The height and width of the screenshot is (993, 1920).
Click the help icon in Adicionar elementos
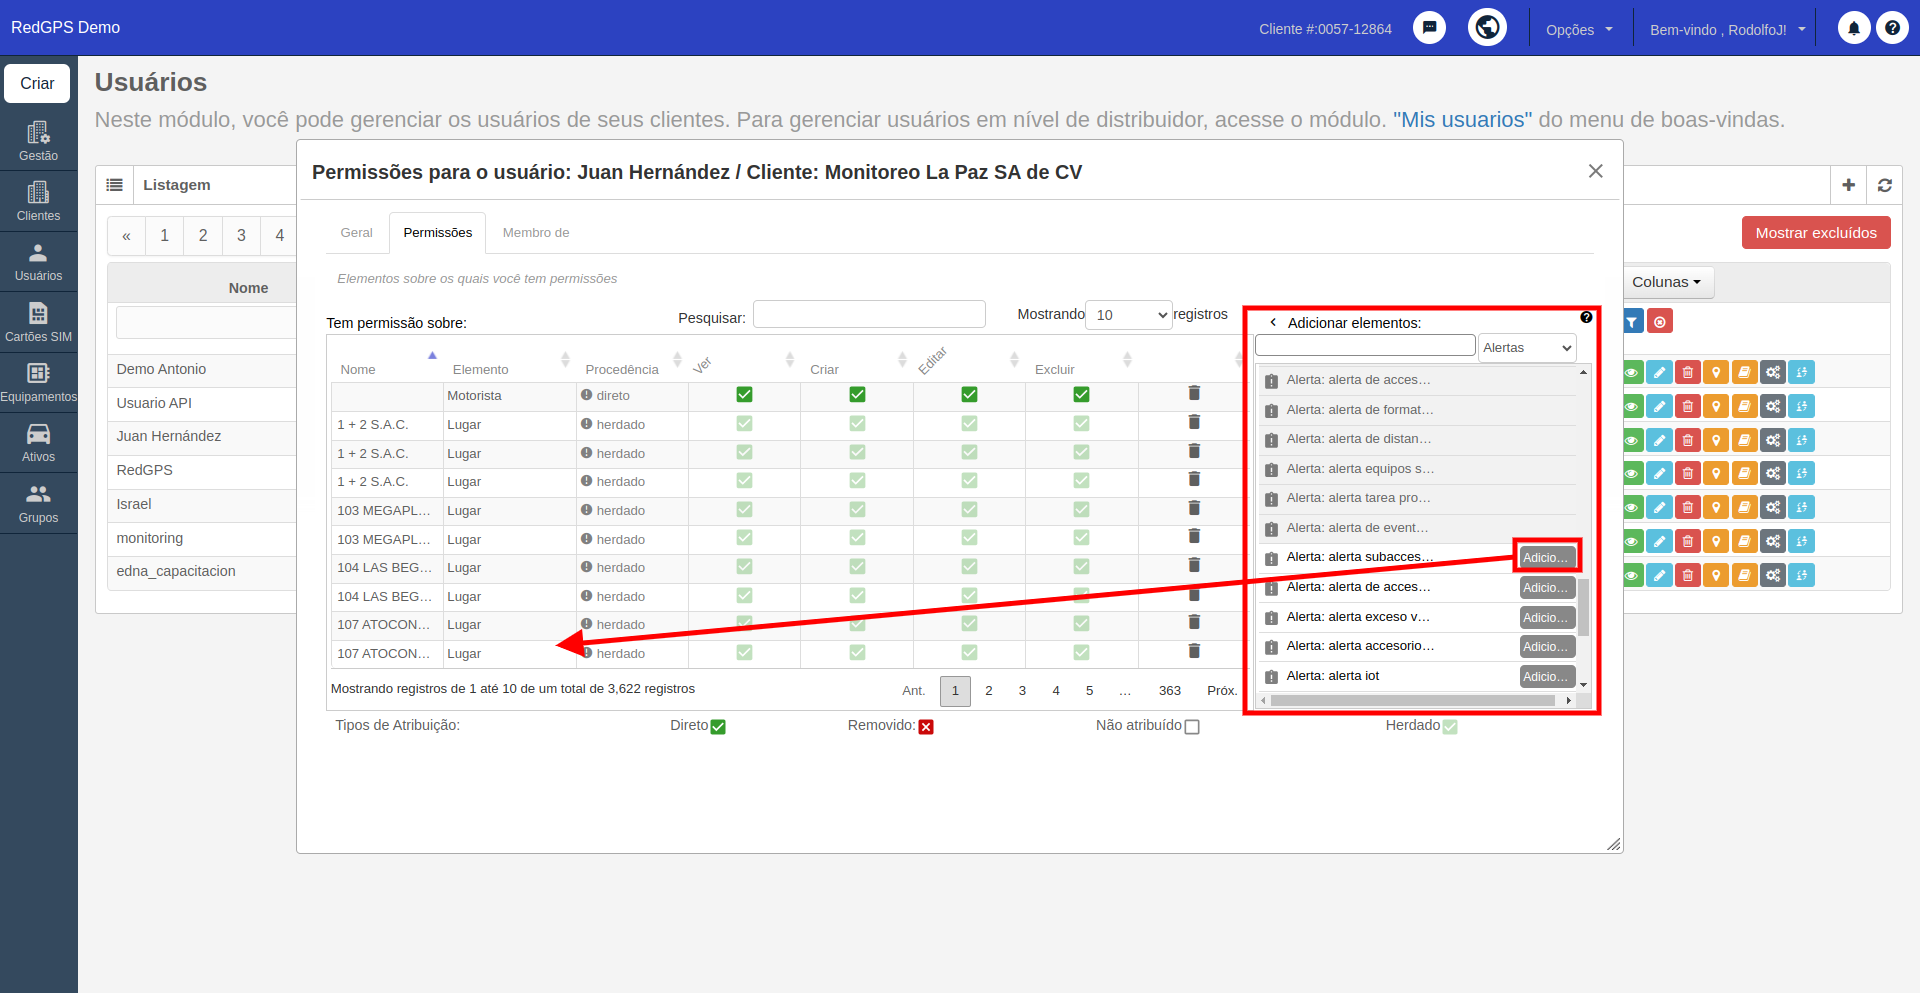coord(1586,317)
